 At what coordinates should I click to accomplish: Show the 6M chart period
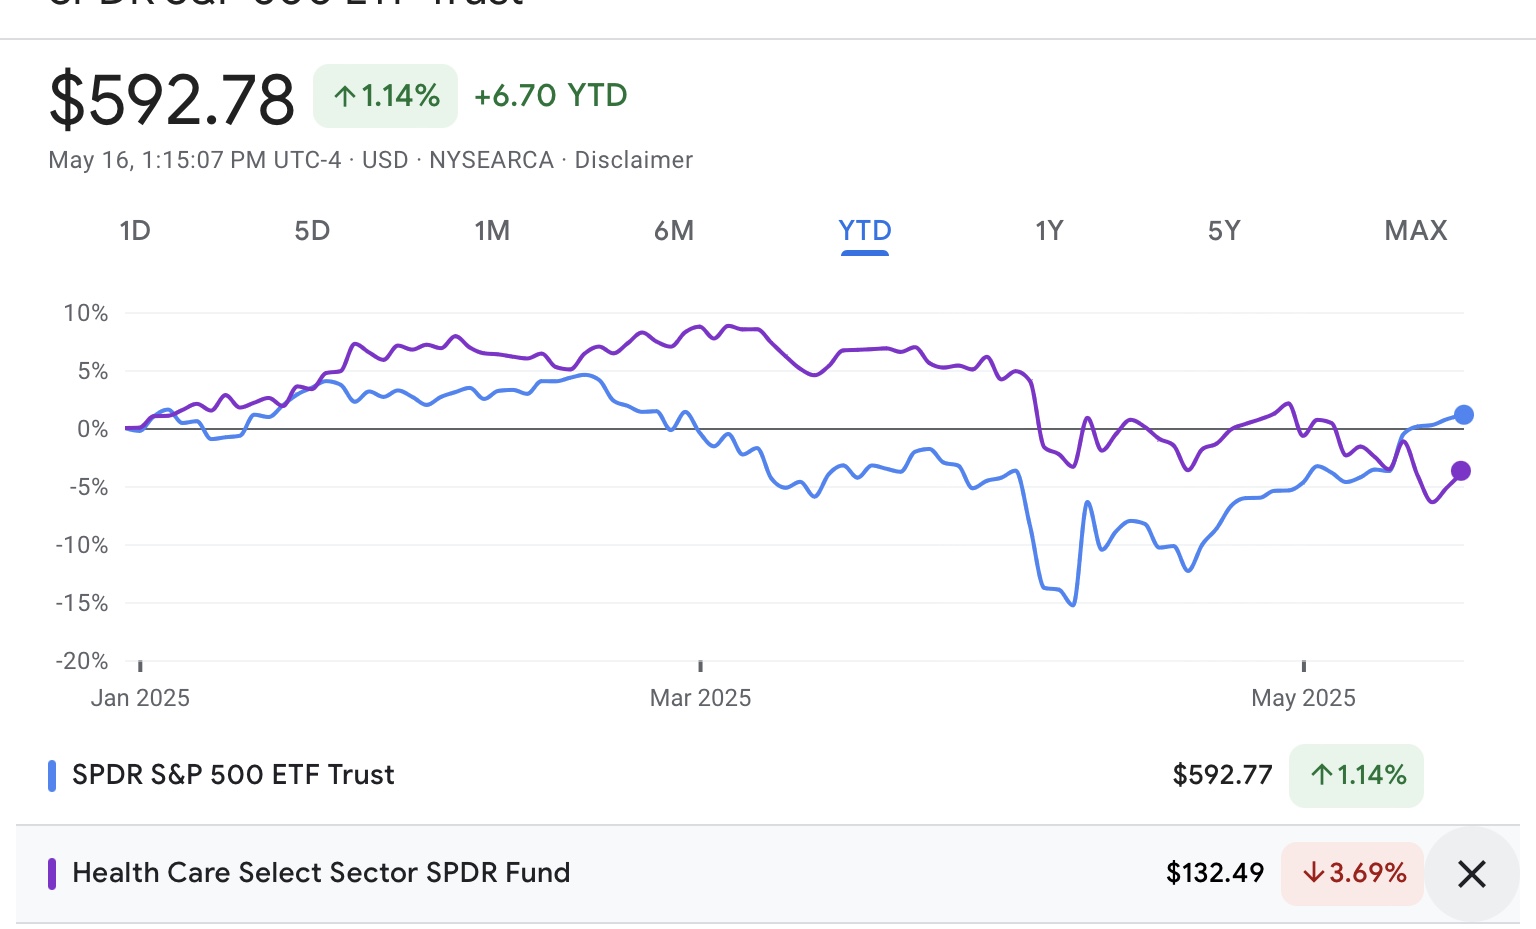[x=674, y=231]
